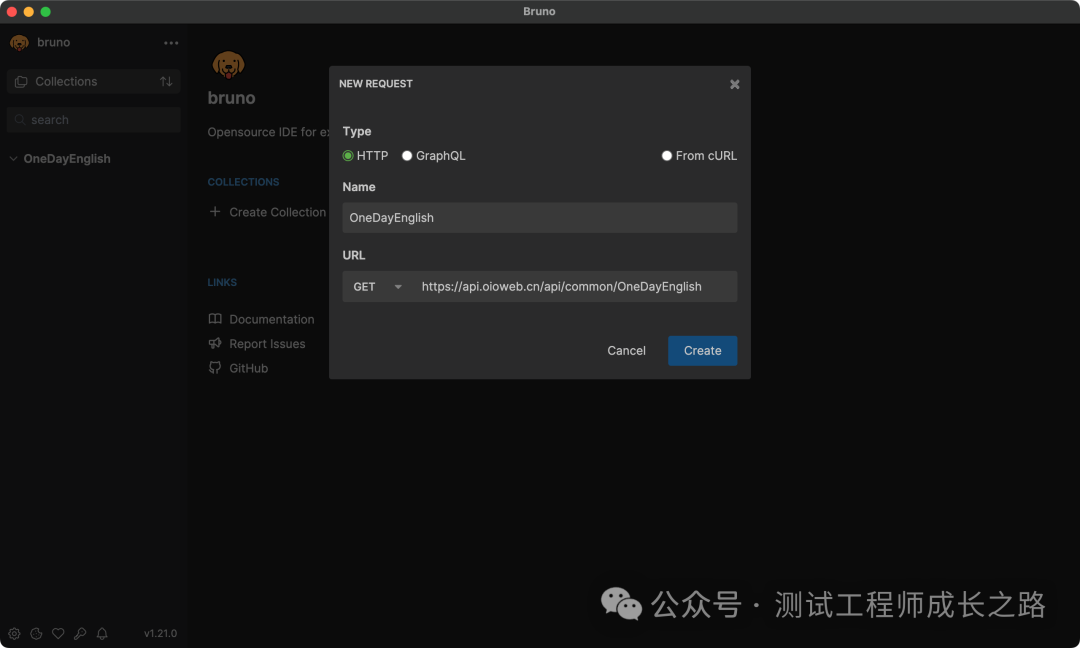Screen dimensions: 1080x648
Task: Select the HTTP request type radio button
Action: pos(348,156)
